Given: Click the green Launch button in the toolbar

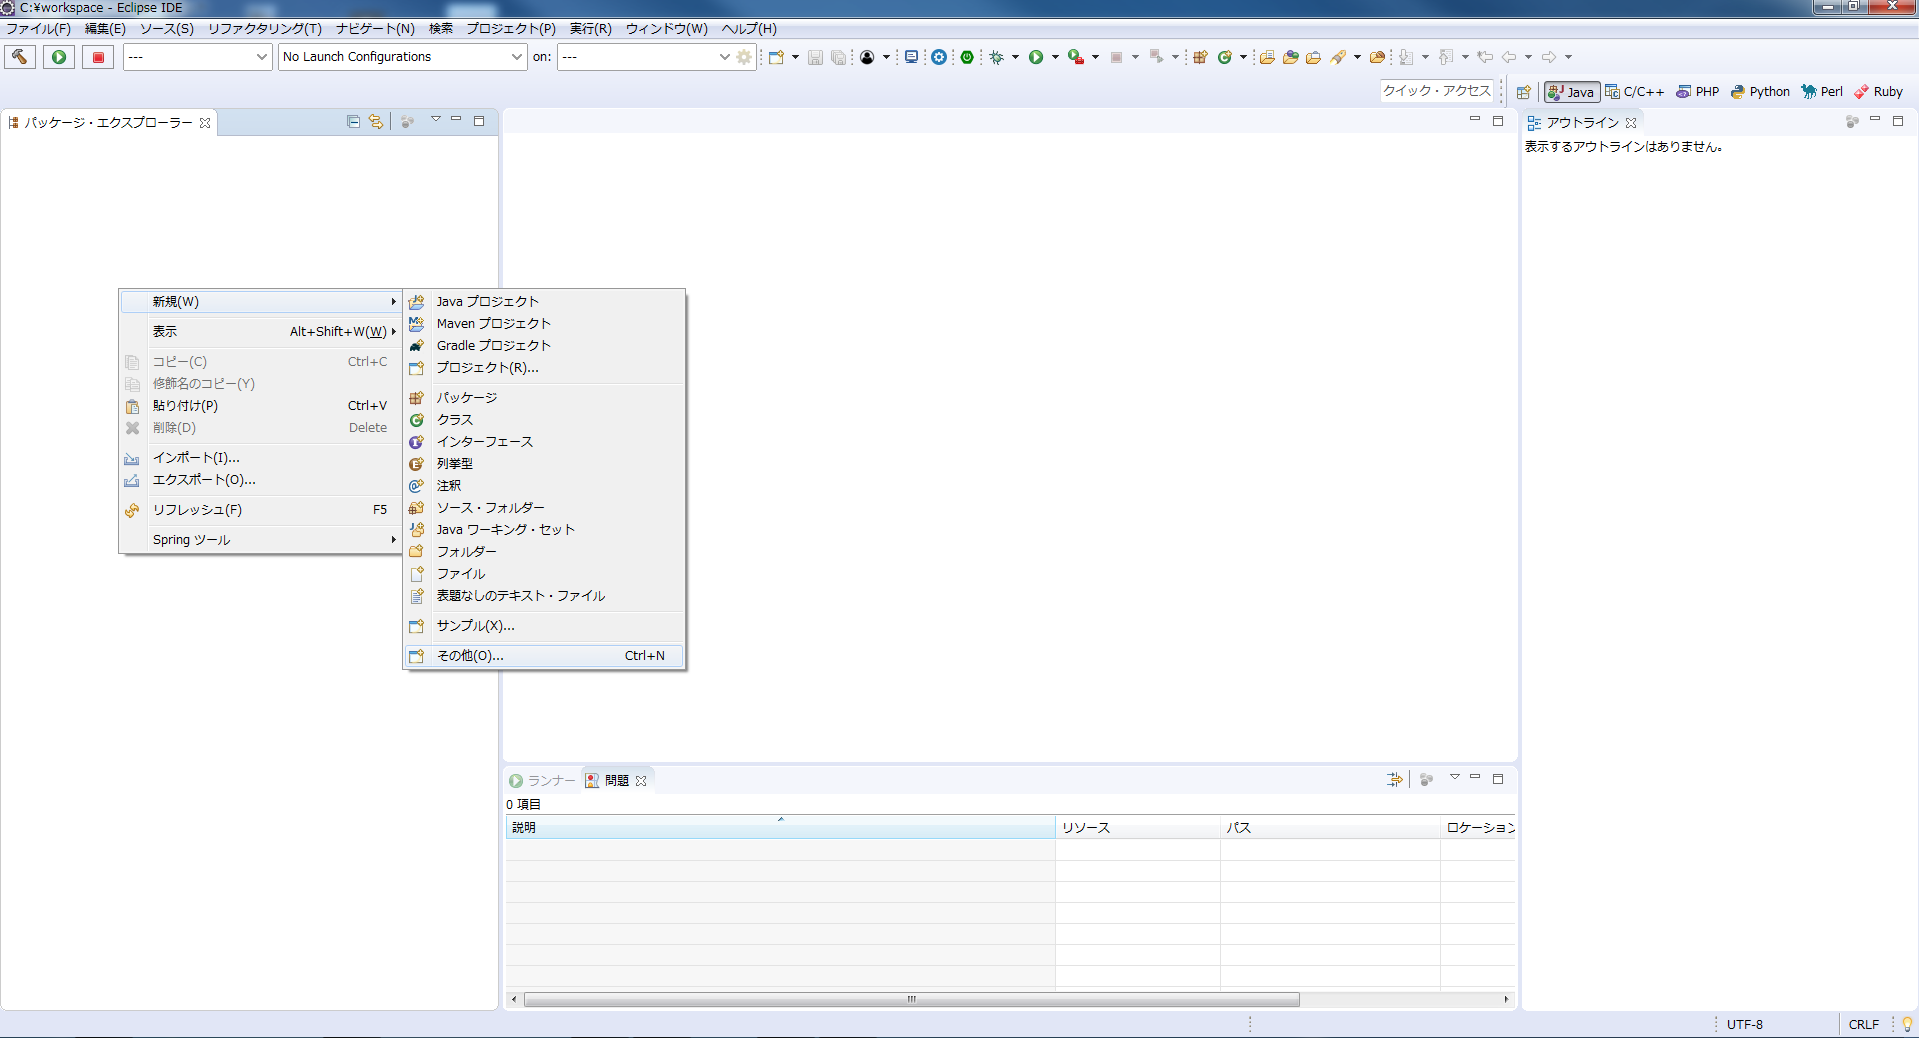Looking at the screenshot, I should pyautogui.click(x=59, y=57).
